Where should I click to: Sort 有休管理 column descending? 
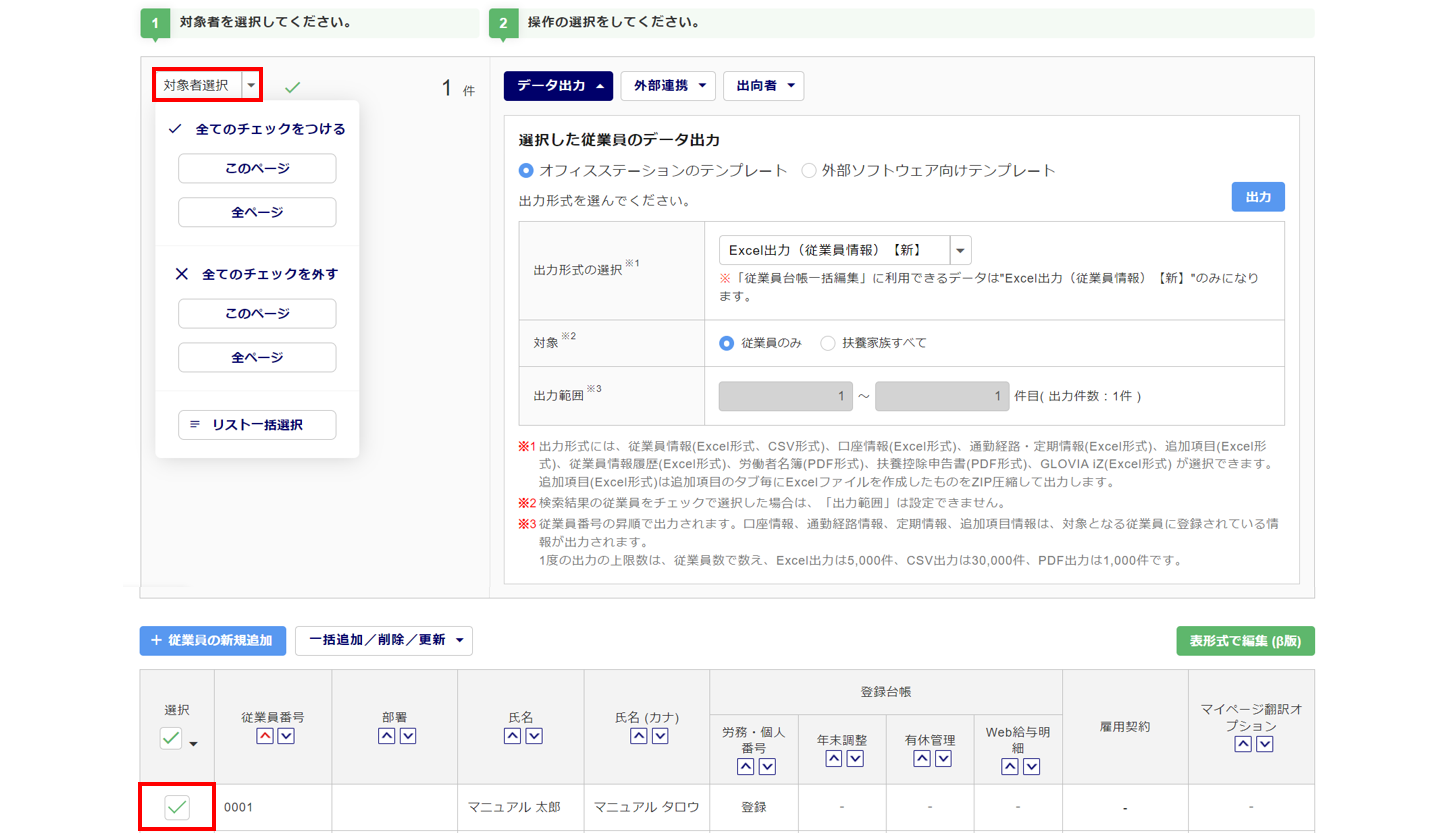(x=942, y=759)
